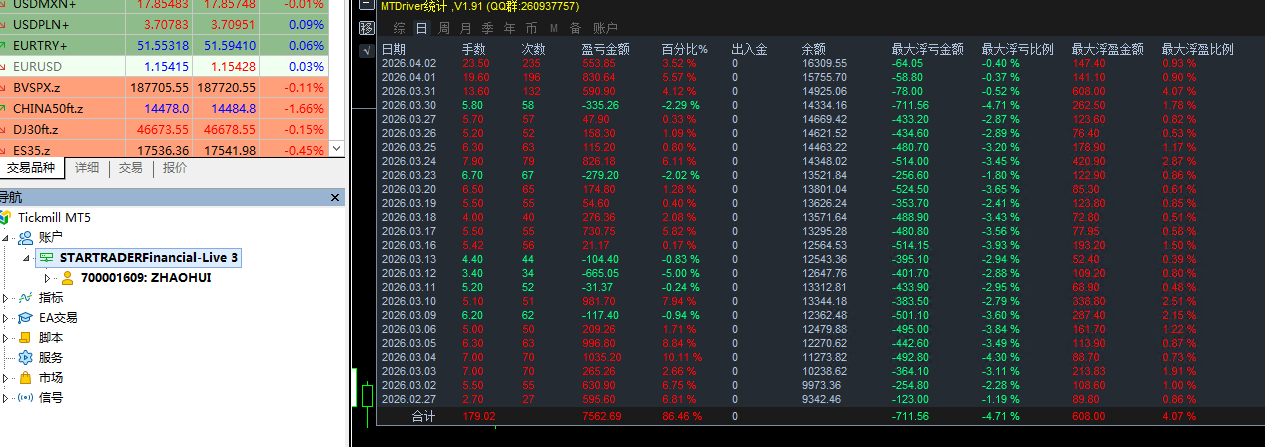Click the 指标 indicators chart icon
1265x447 pixels.
pos(26,297)
